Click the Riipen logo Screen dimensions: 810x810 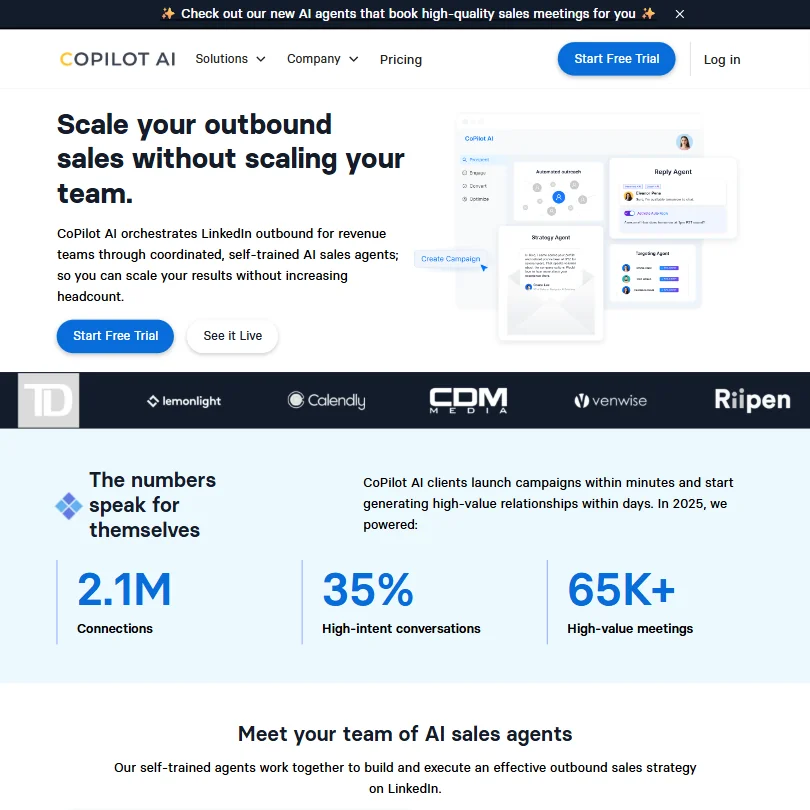click(x=752, y=400)
